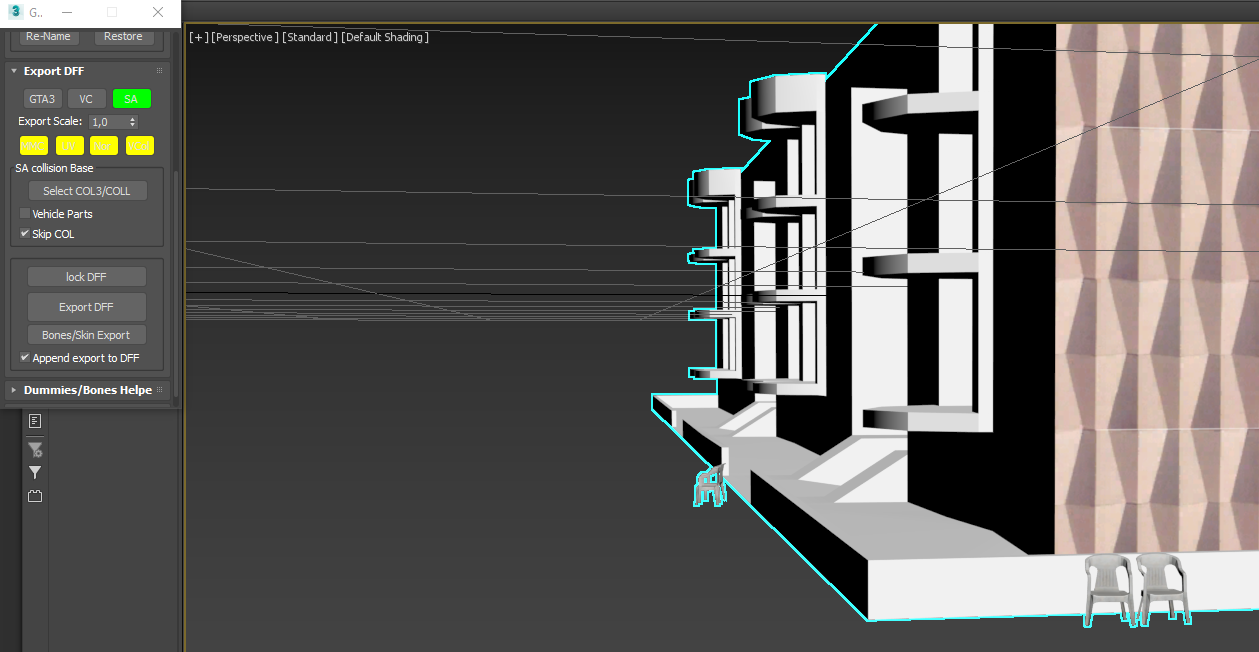
Task: Click the plain funnel filter icon
Action: tap(35, 472)
